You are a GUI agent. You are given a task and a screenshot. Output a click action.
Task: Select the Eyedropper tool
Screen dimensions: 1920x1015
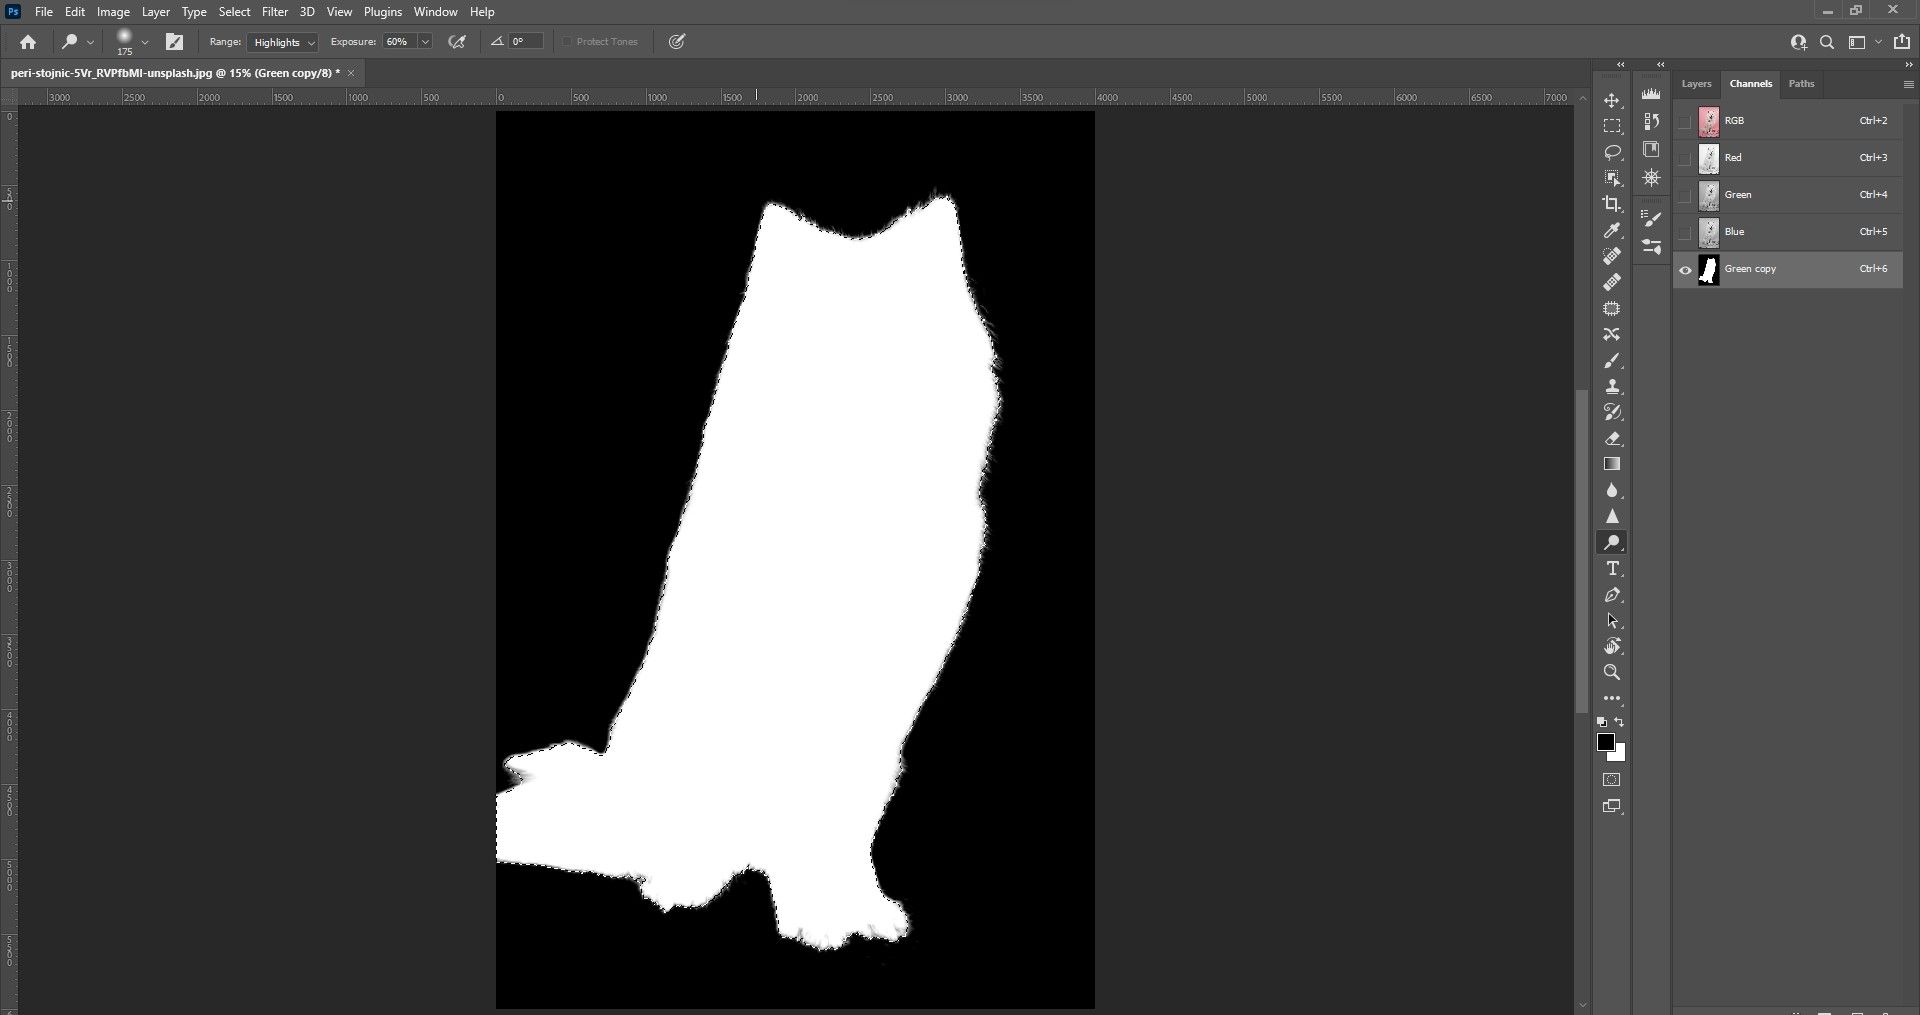pyautogui.click(x=1612, y=230)
